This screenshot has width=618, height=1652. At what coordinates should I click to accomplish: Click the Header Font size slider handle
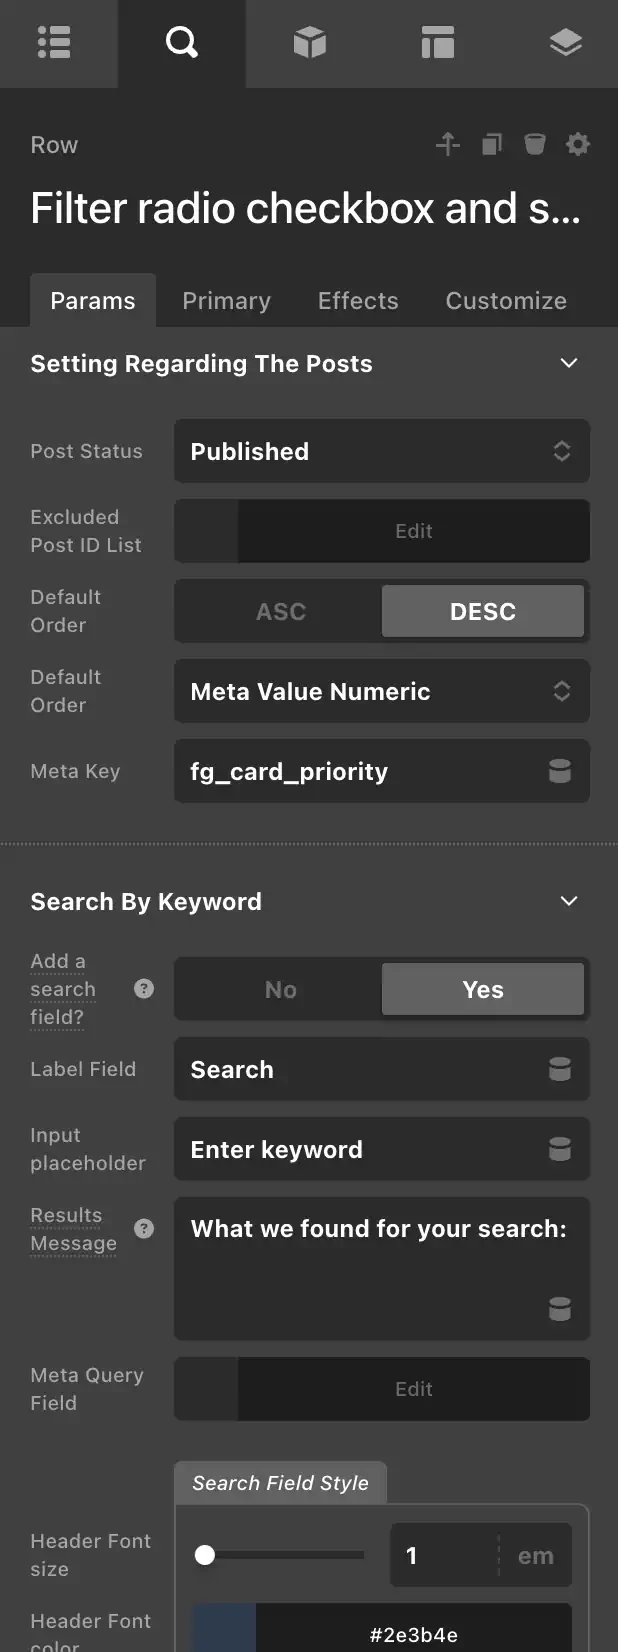pos(205,1555)
